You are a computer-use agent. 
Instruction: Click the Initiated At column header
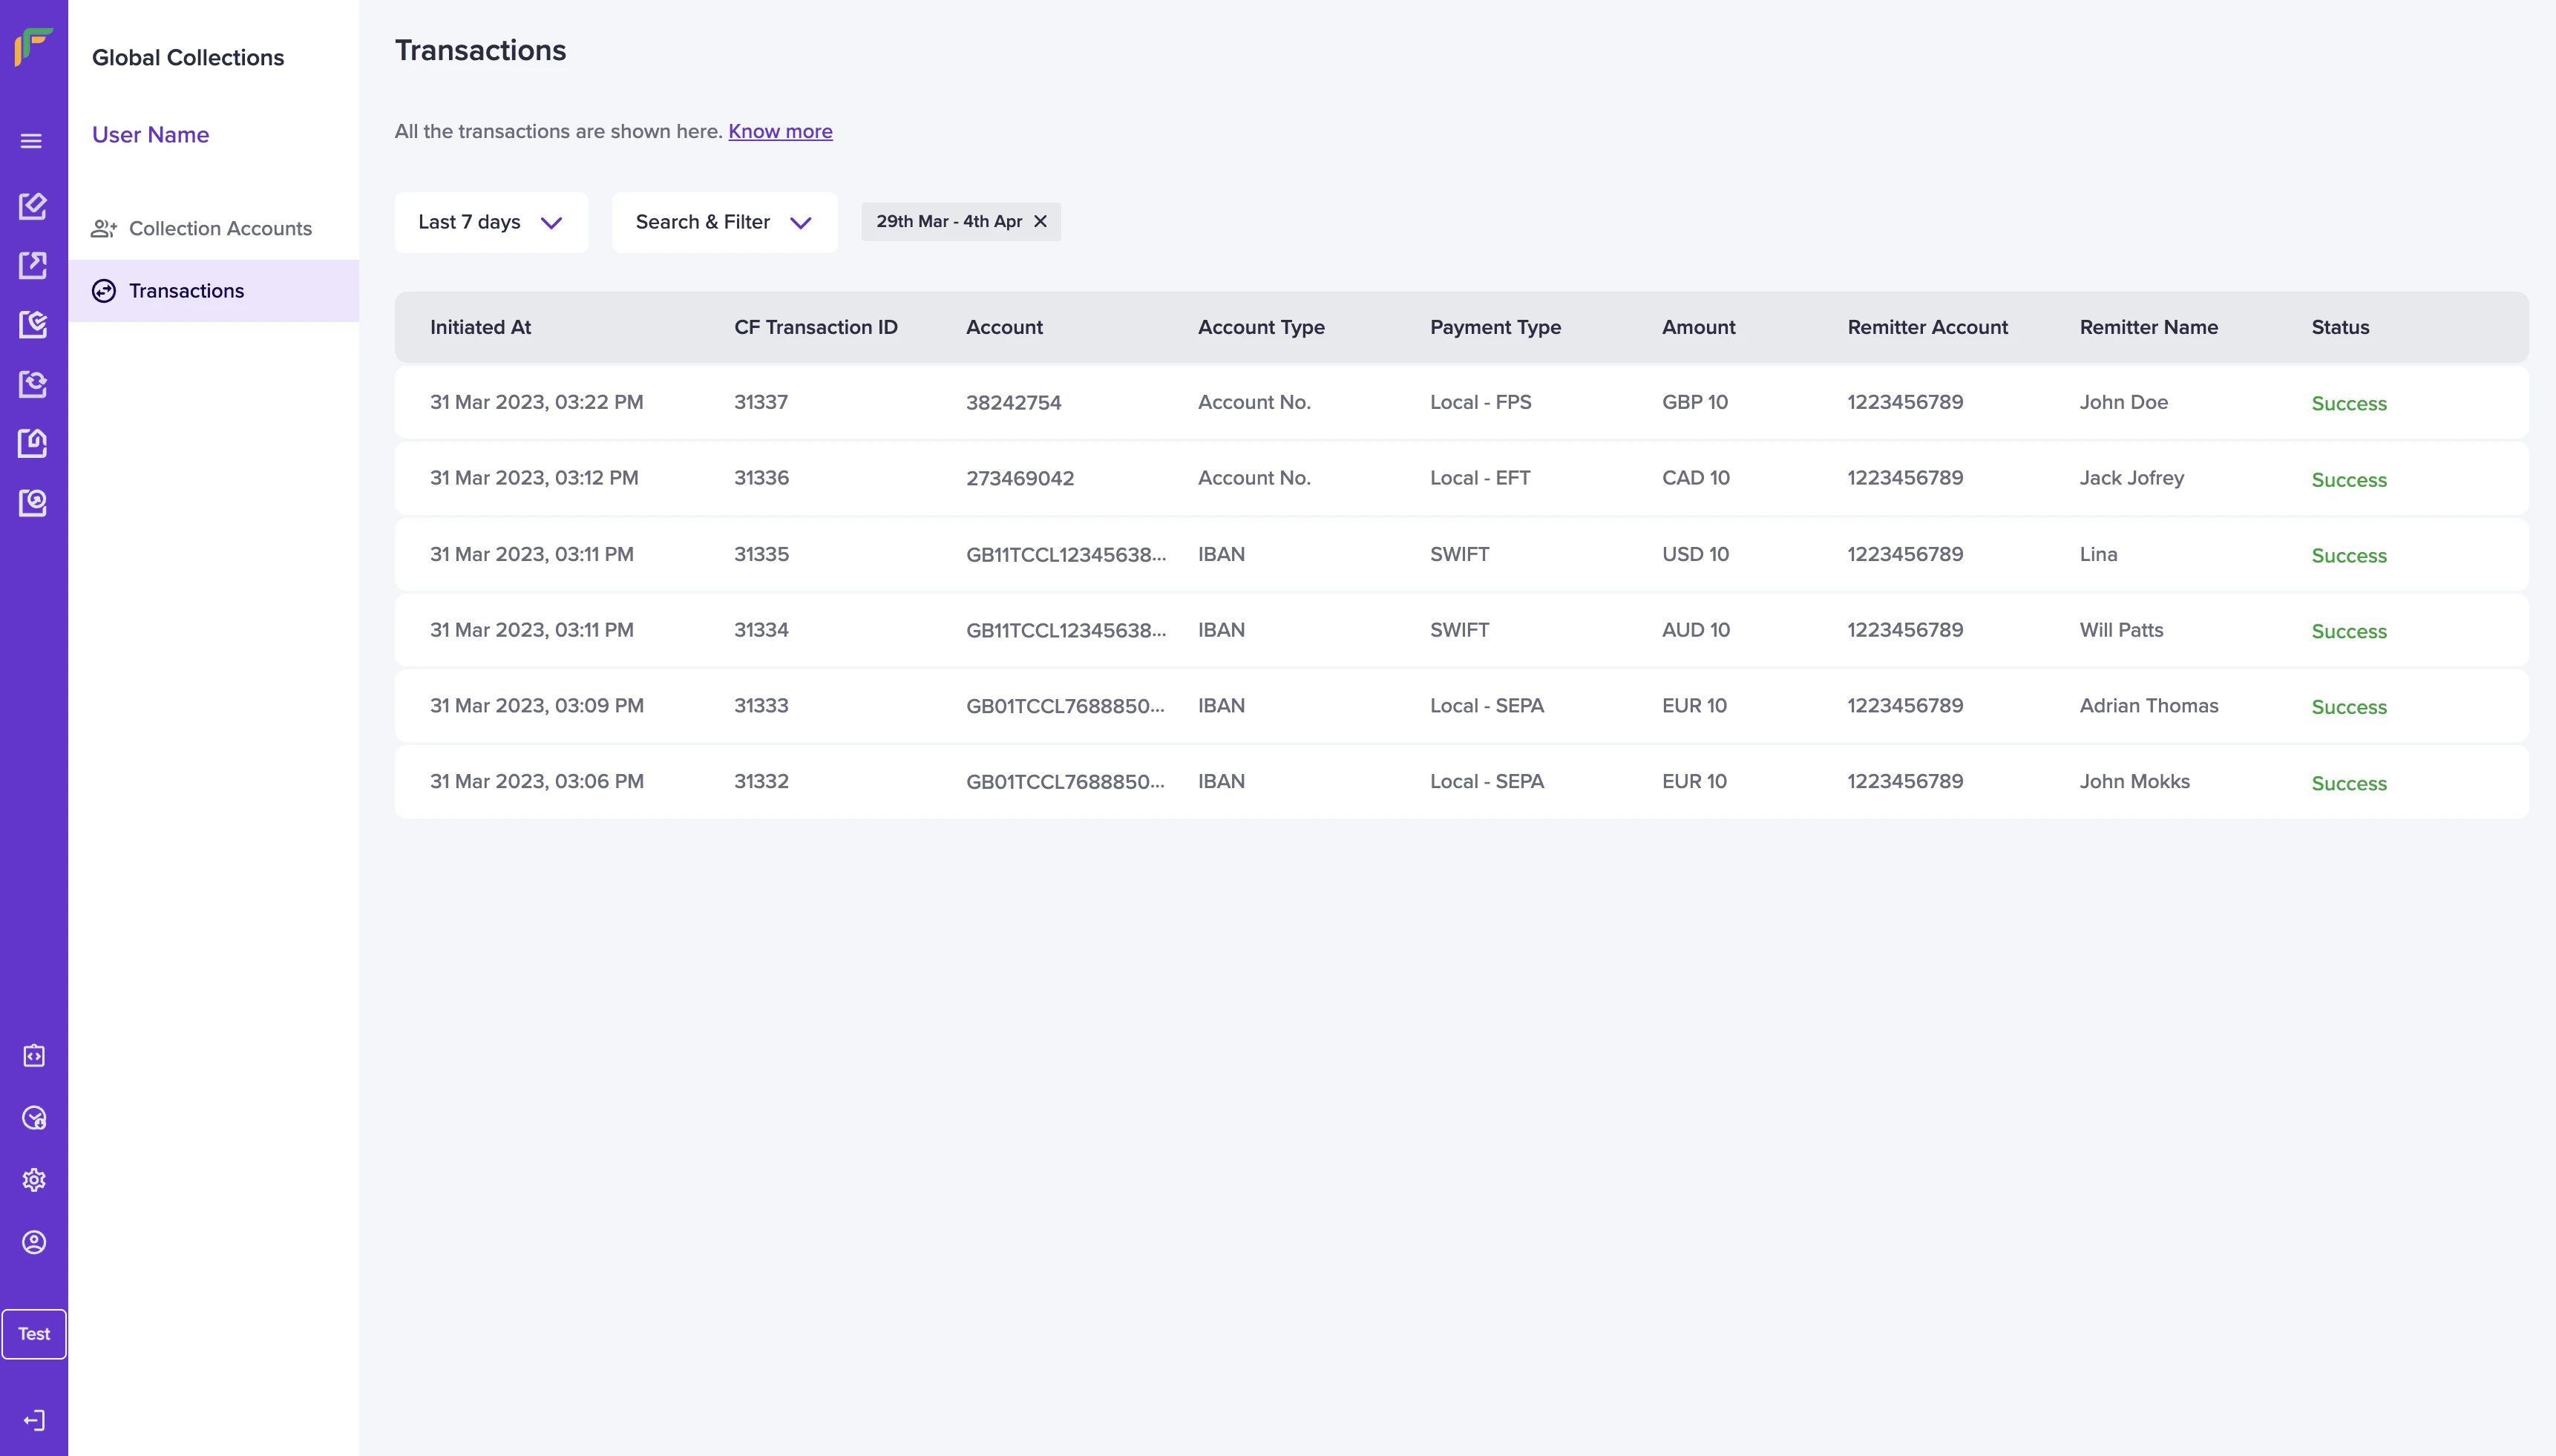click(x=480, y=327)
